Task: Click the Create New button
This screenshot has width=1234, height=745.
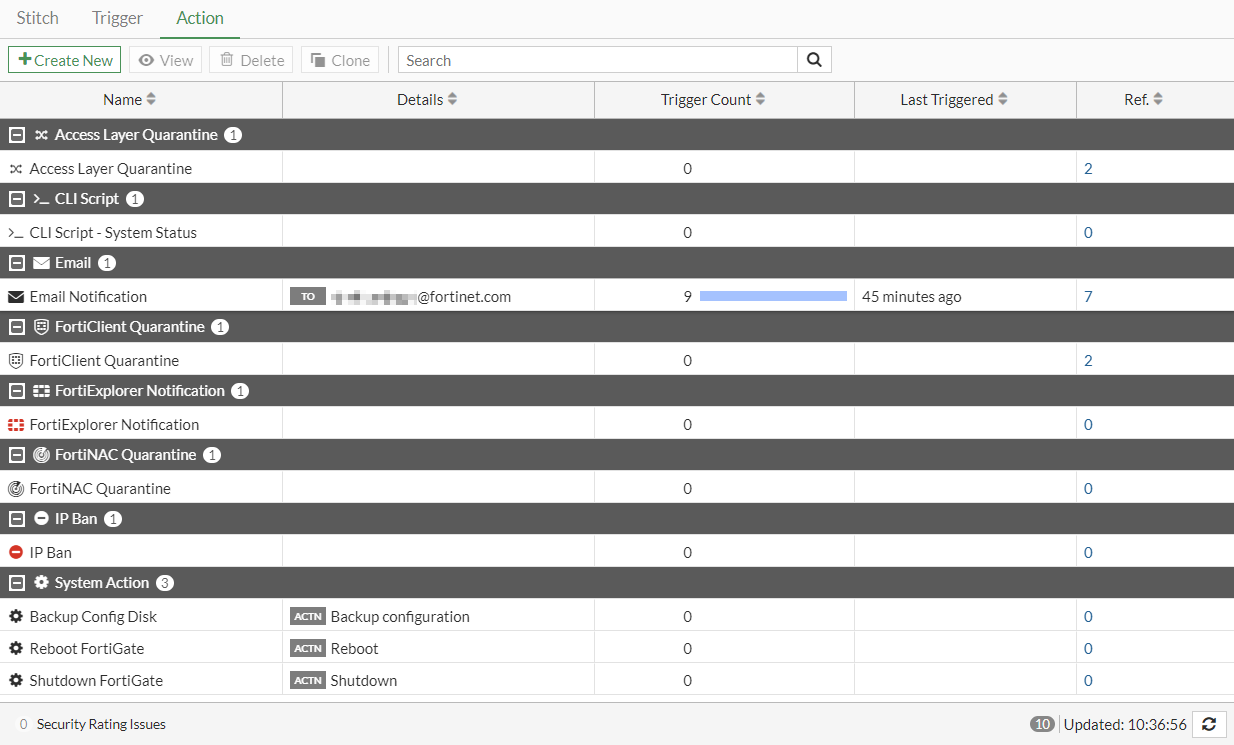Action: [x=64, y=59]
